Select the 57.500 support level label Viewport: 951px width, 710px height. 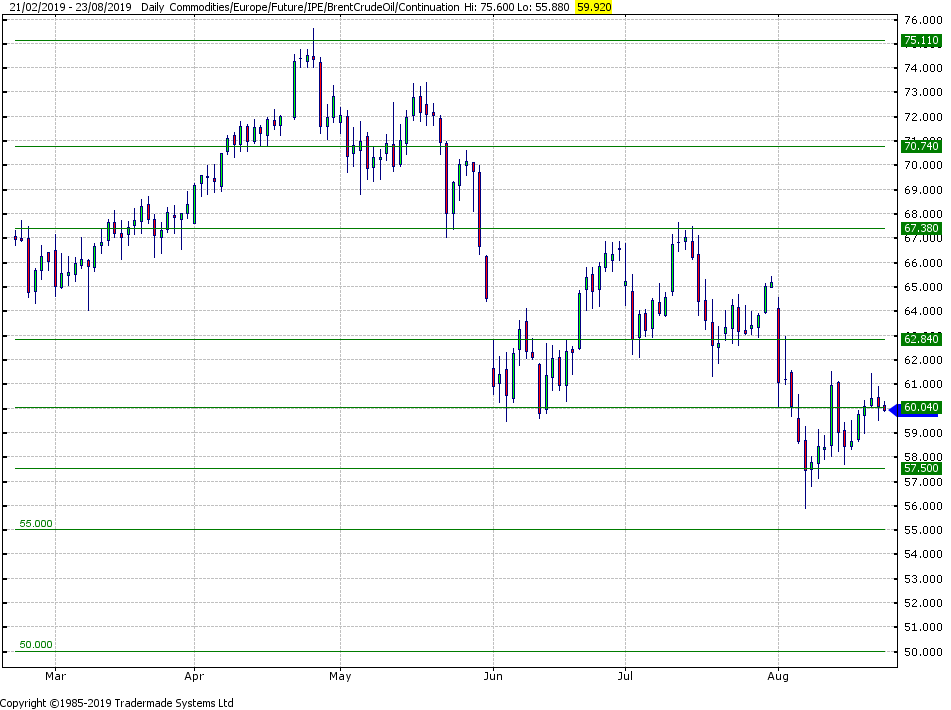tap(921, 468)
